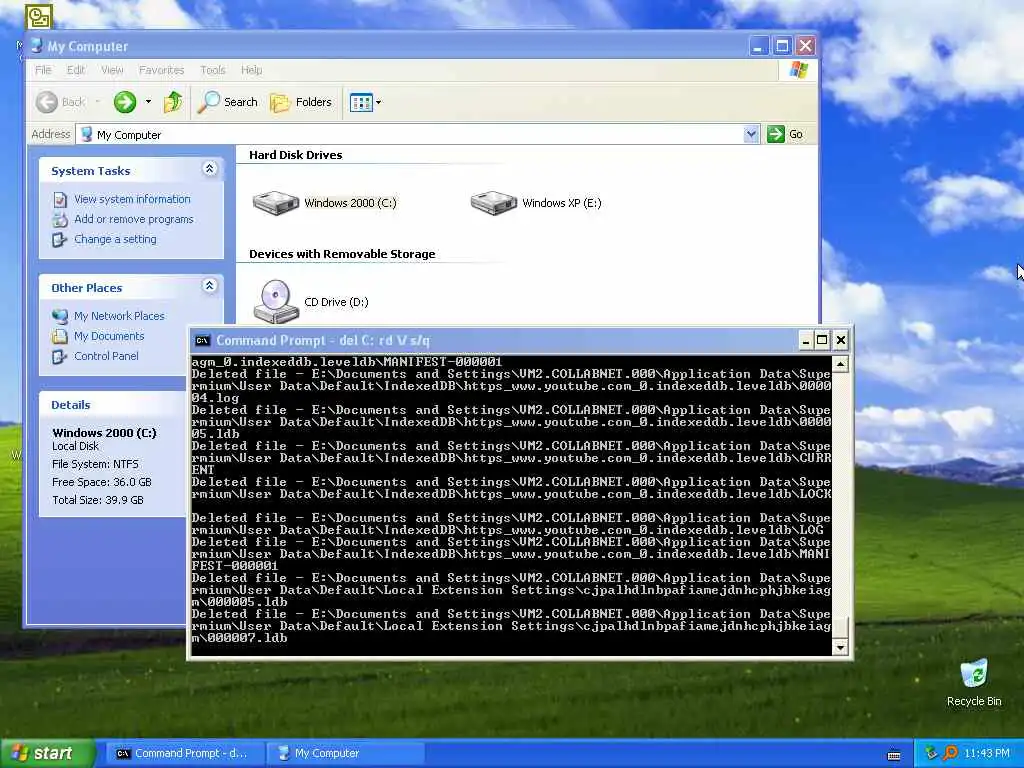Click the keyboard icon on taskbar
The image size is (1024, 768).
[894, 755]
